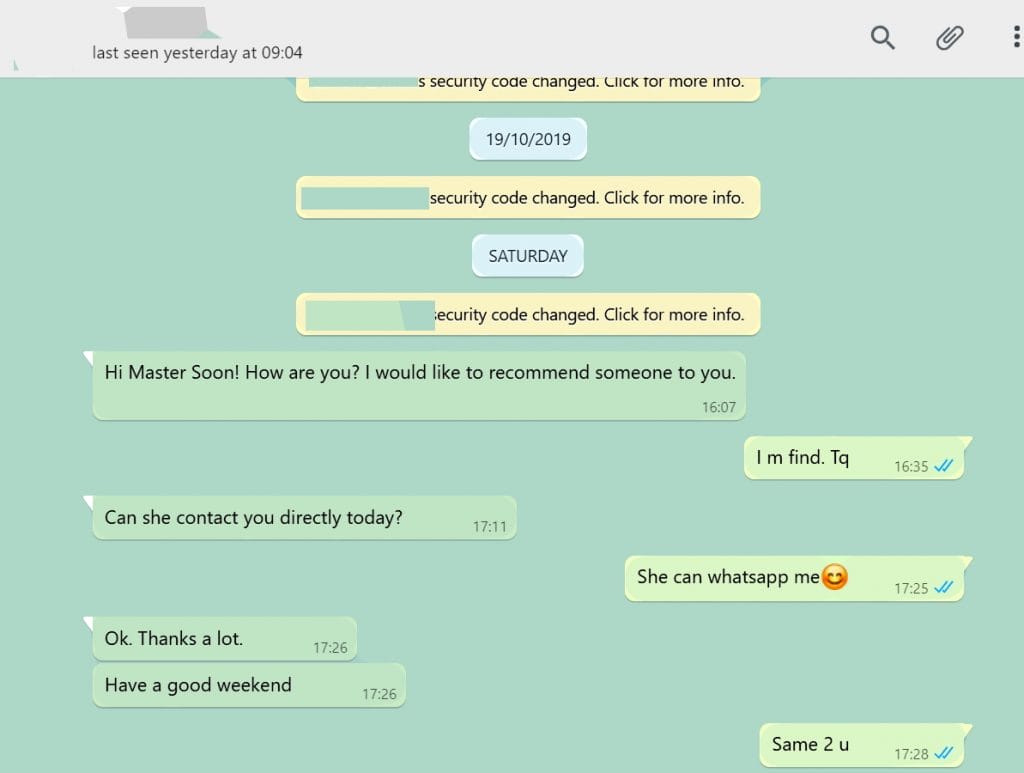Click the 16:07 timestamp on first message
This screenshot has width=1024, height=773.
(718, 407)
